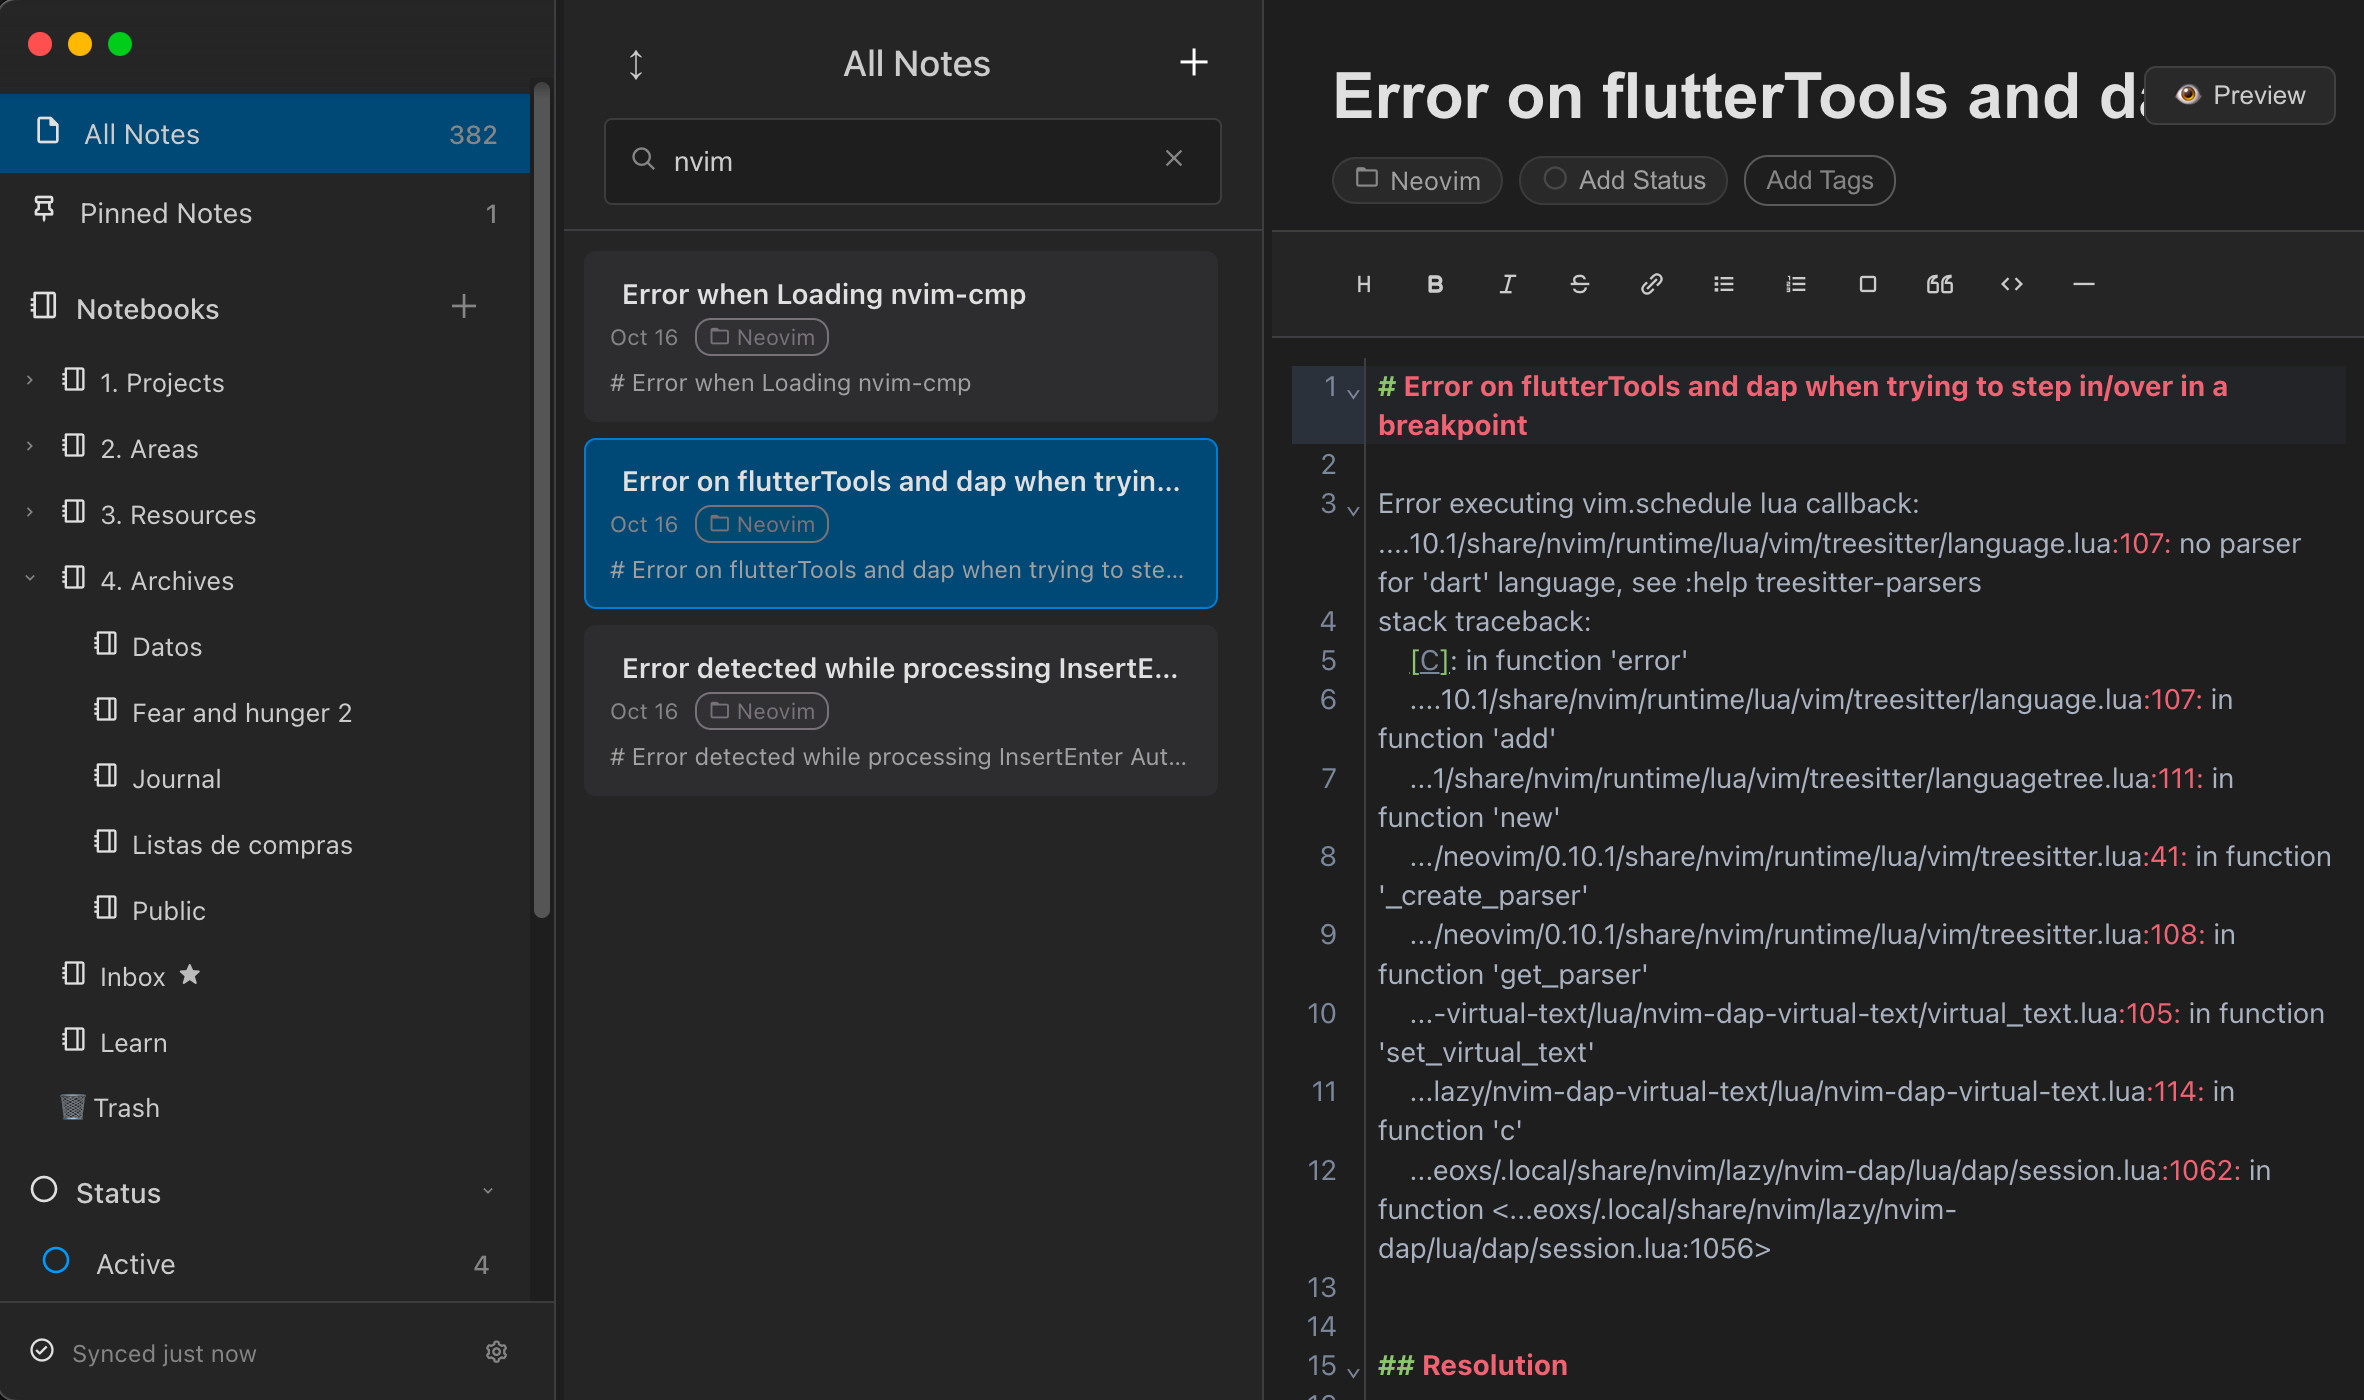
Task: Select All Notes in sidebar
Action: 265,134
